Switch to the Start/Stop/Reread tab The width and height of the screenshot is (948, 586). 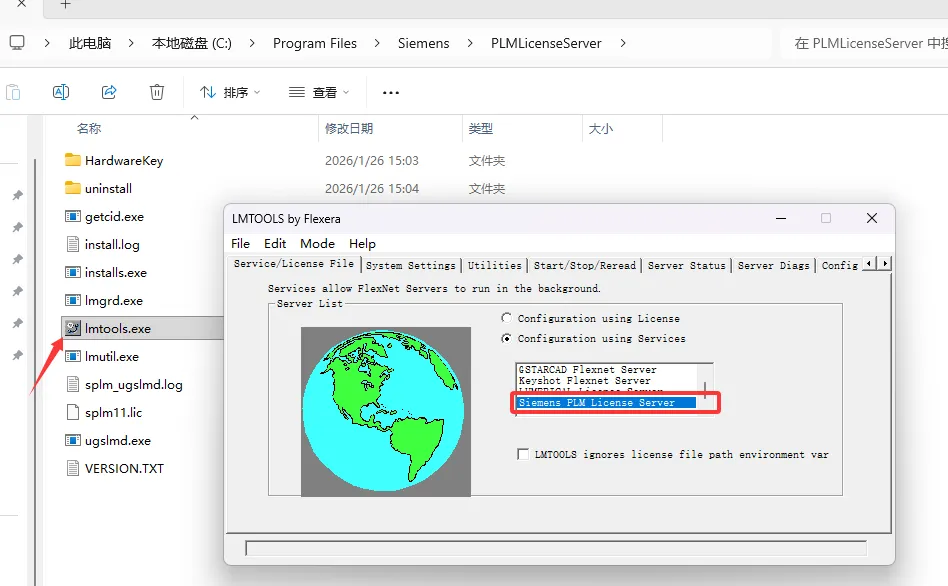coord(585,265)
